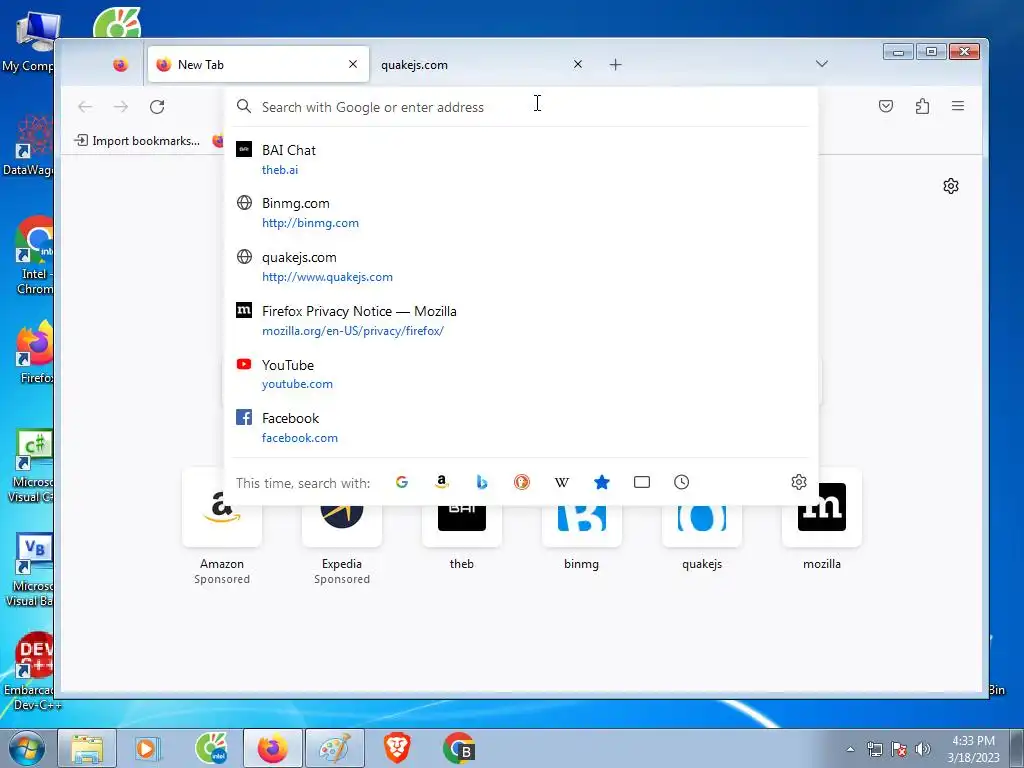Focus the search or address field
This screenshot has height=768, width=1024.
(x=521, y=107)
